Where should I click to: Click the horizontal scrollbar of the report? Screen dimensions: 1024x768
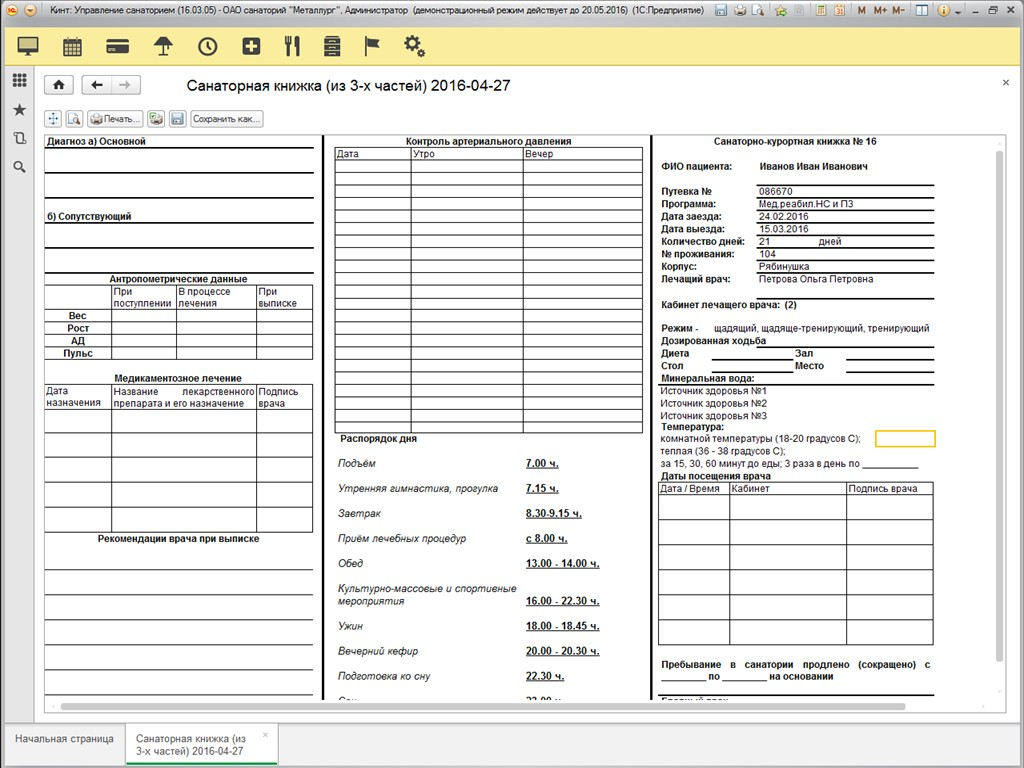483,706
